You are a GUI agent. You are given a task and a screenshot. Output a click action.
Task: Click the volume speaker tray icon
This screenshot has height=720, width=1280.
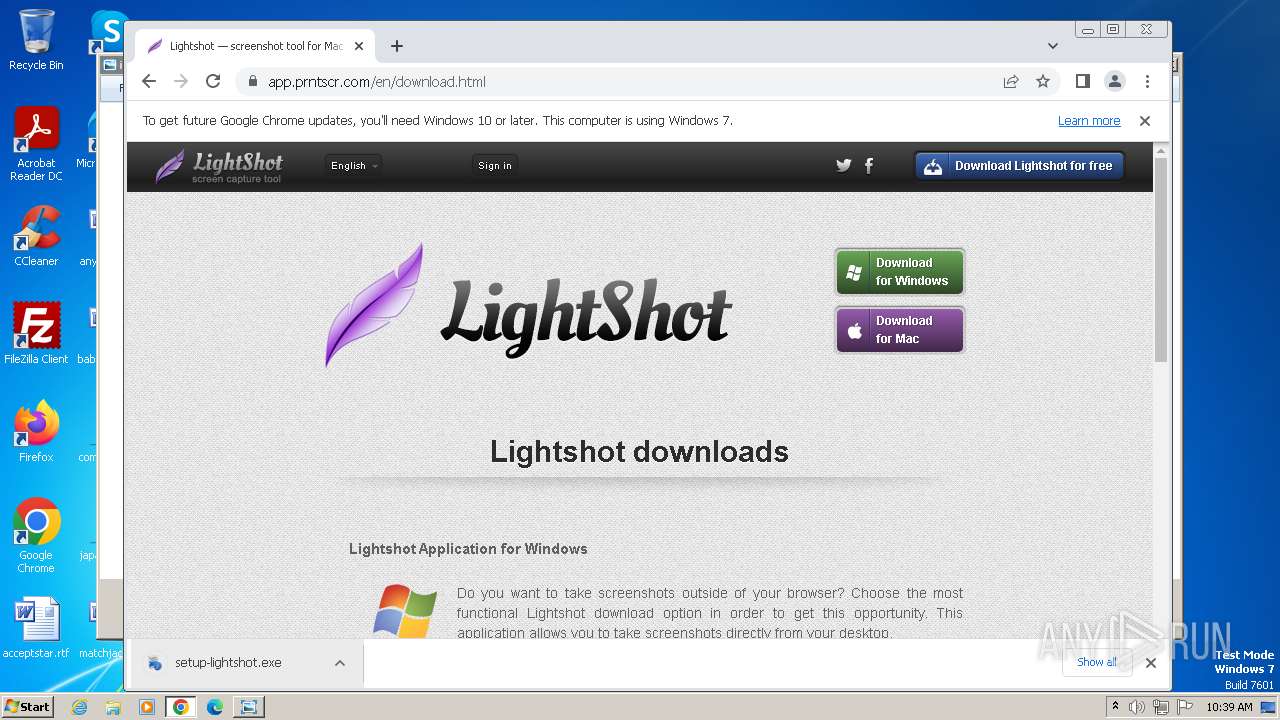[x=1137, y=707]
